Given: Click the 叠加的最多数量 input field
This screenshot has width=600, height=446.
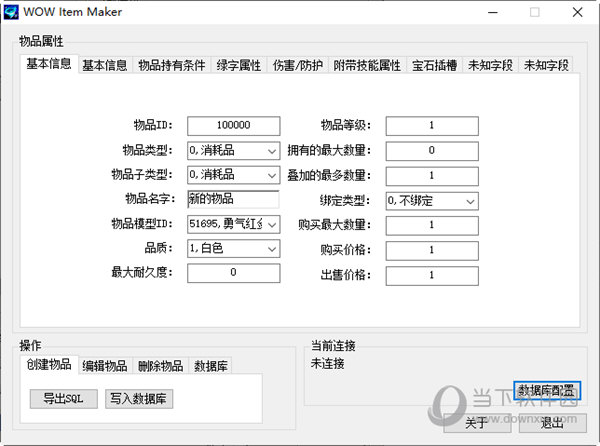Looking at the screenshot, I should pyautogui.click(x=432, y=176).
